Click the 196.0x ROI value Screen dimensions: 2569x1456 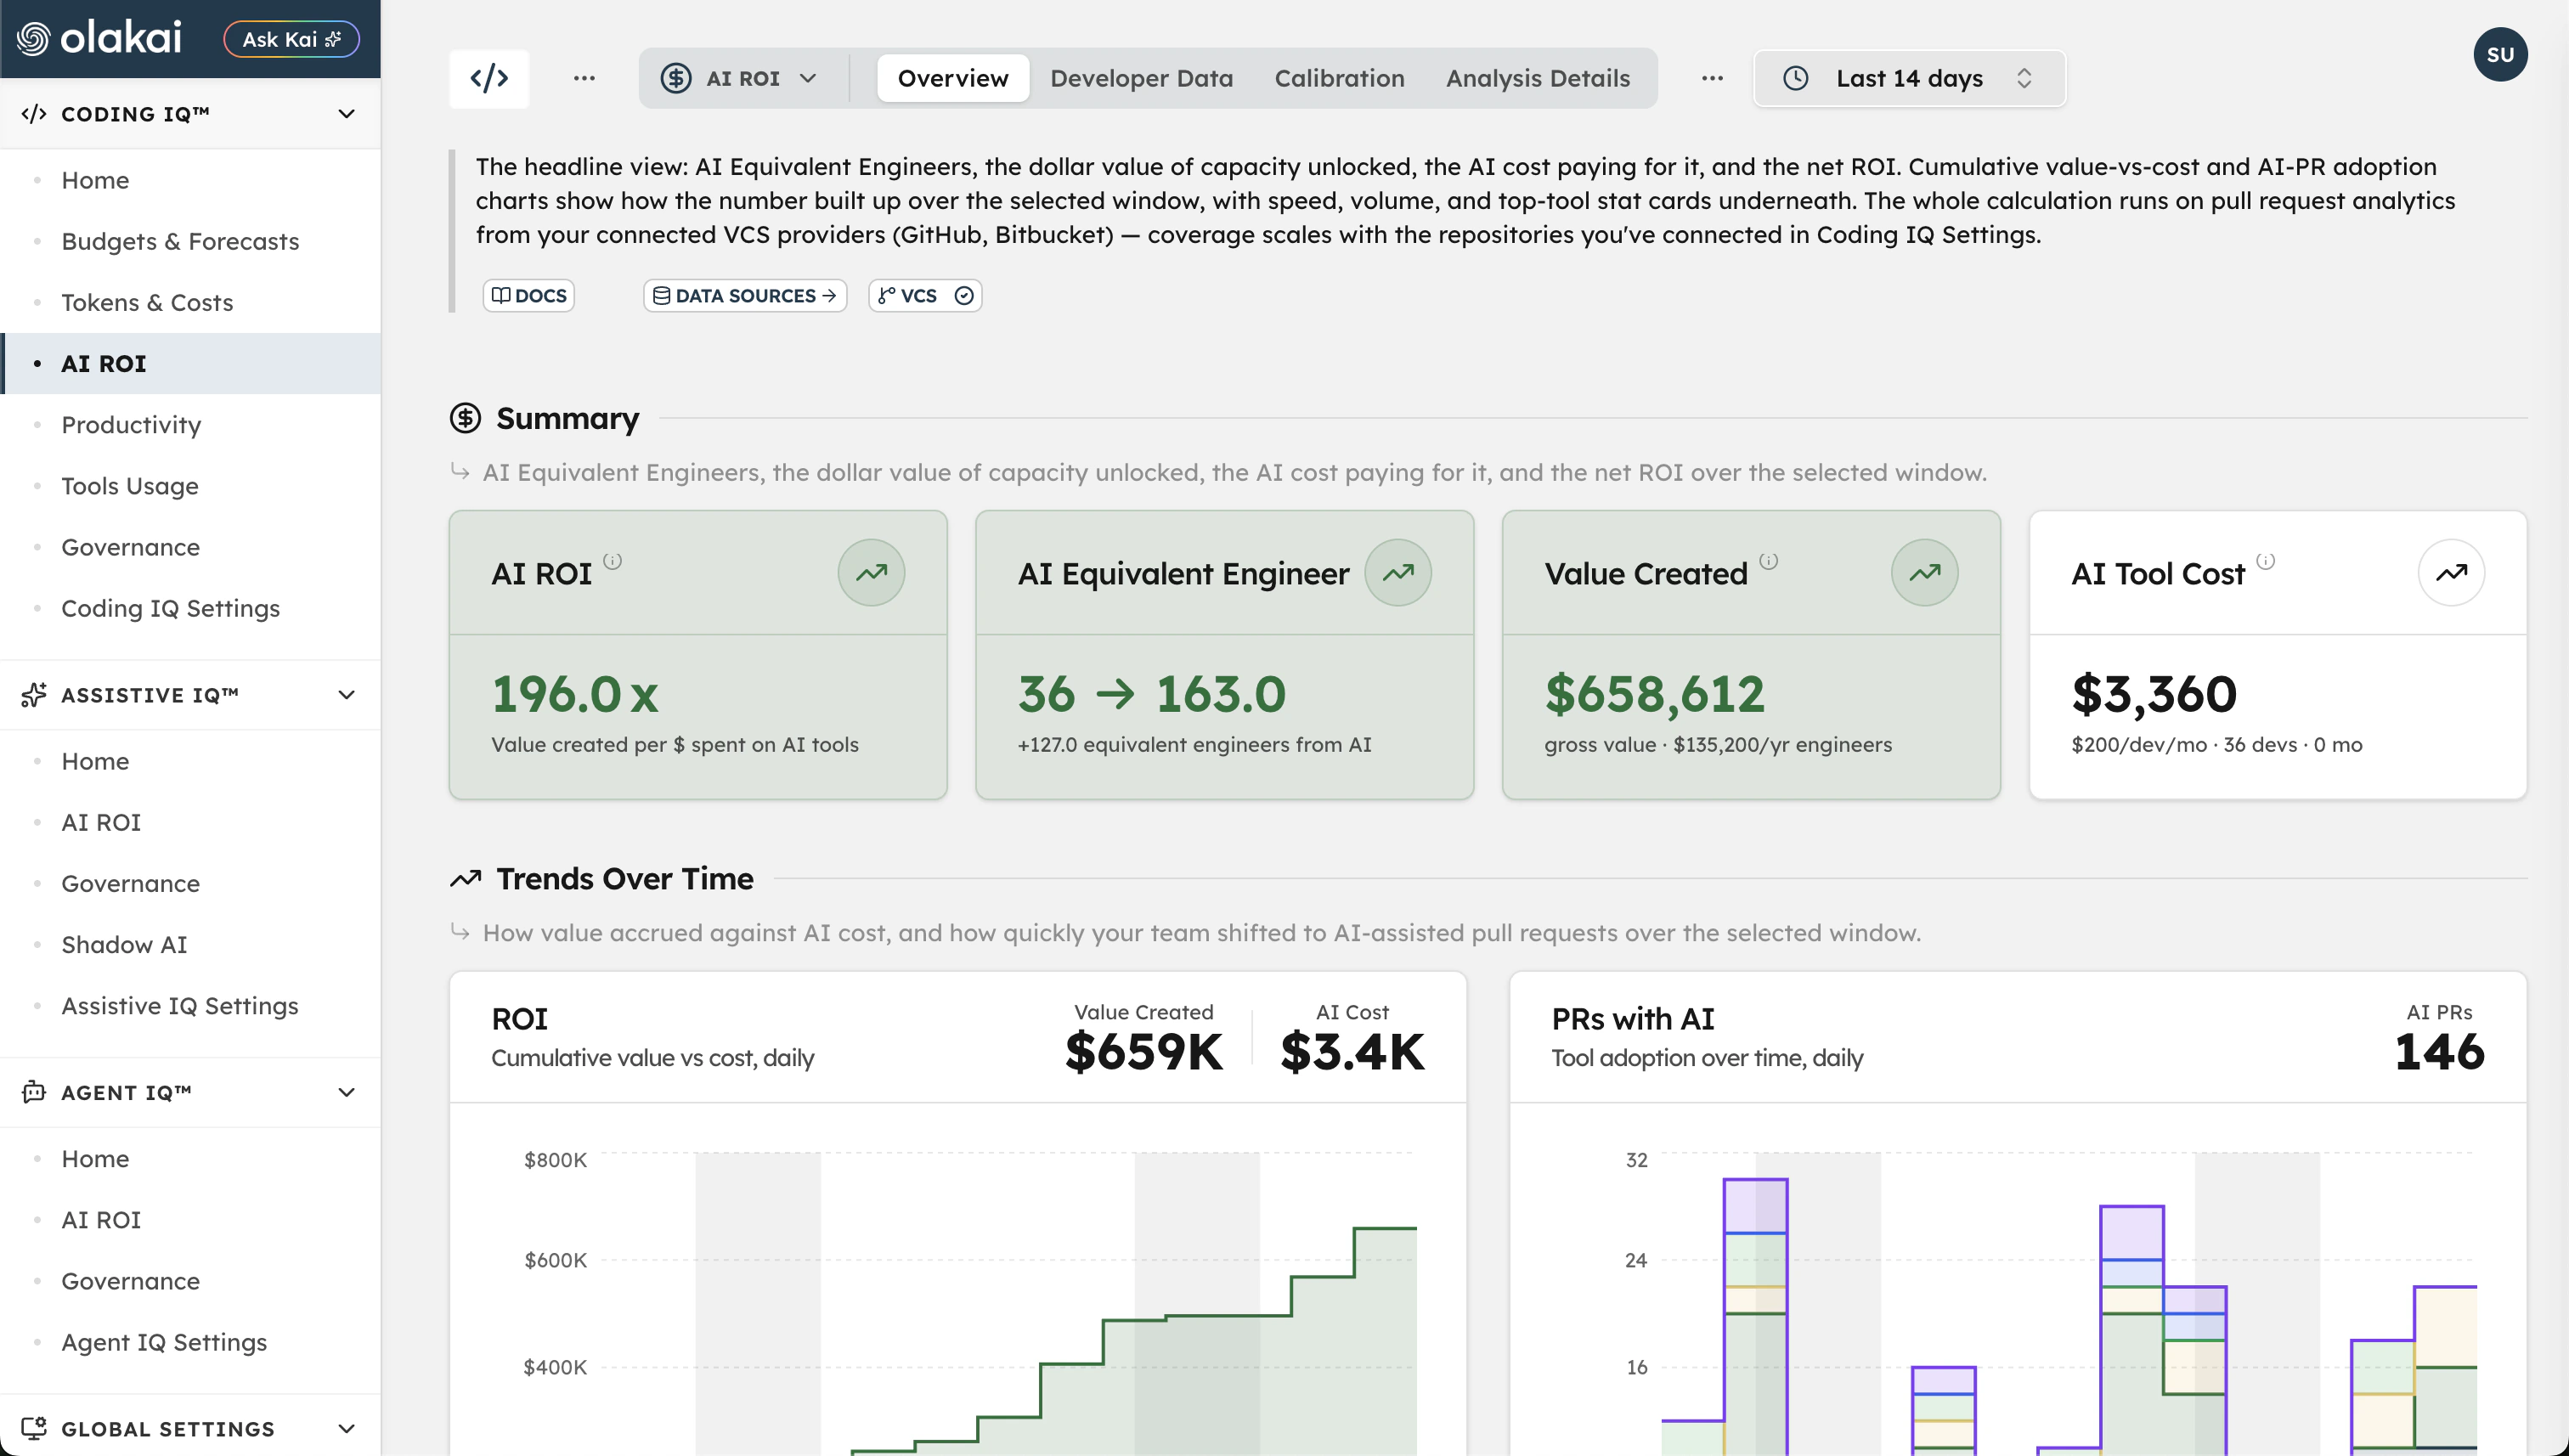(x=575, y=694)
